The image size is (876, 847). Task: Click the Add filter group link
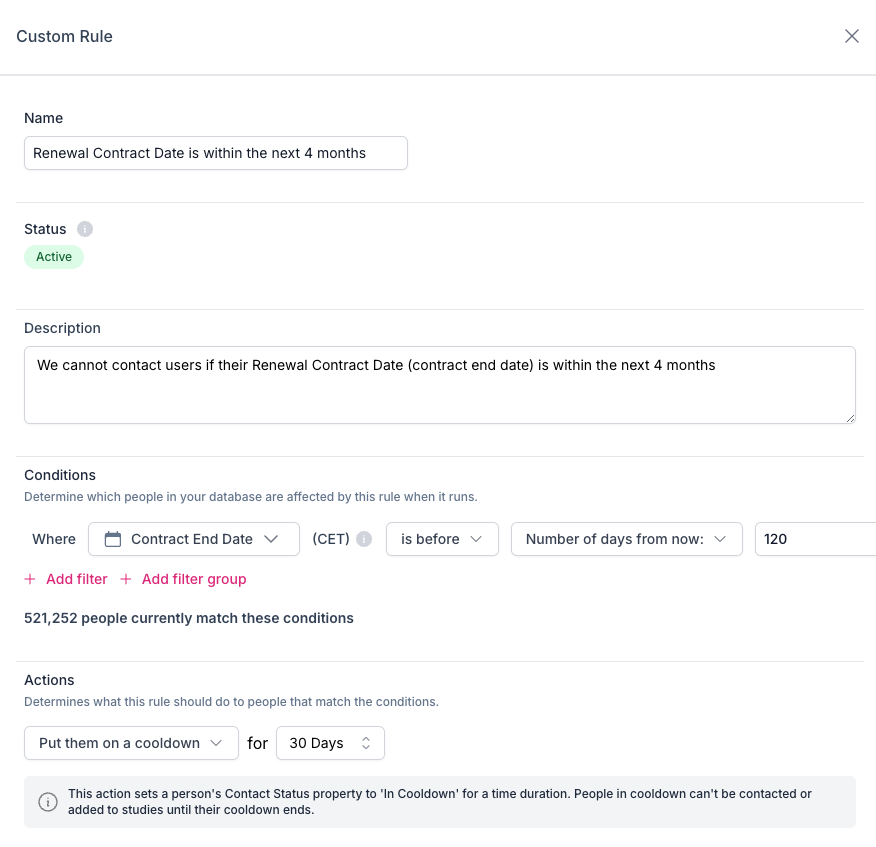pyautogui.click(x=194, y=579)
